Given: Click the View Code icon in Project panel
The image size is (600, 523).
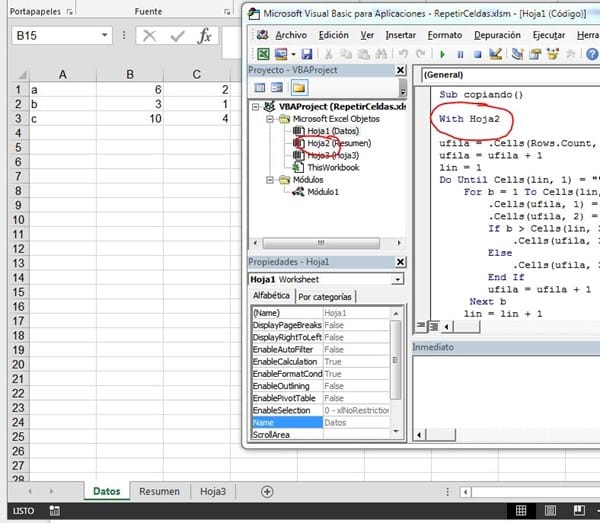Looking at the screenshot, I should click(x=258, y=88).
